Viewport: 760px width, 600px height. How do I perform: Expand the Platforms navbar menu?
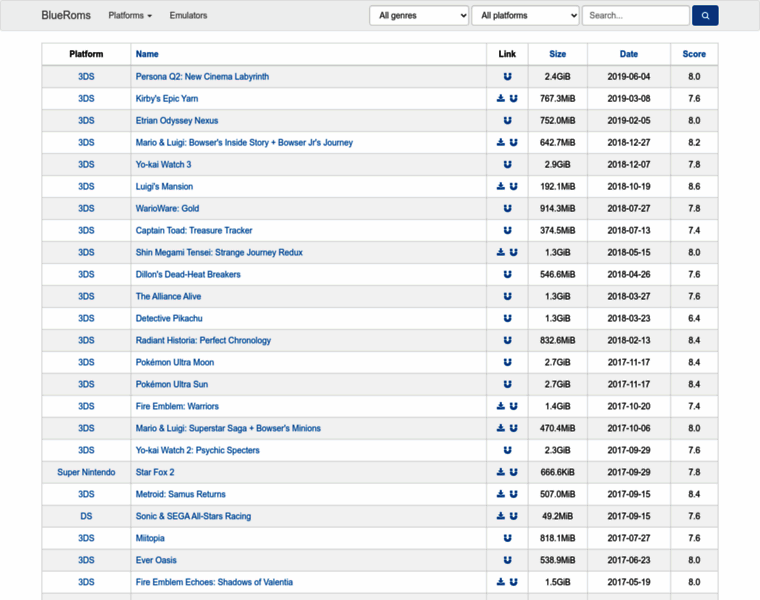(x=130, y=16)
